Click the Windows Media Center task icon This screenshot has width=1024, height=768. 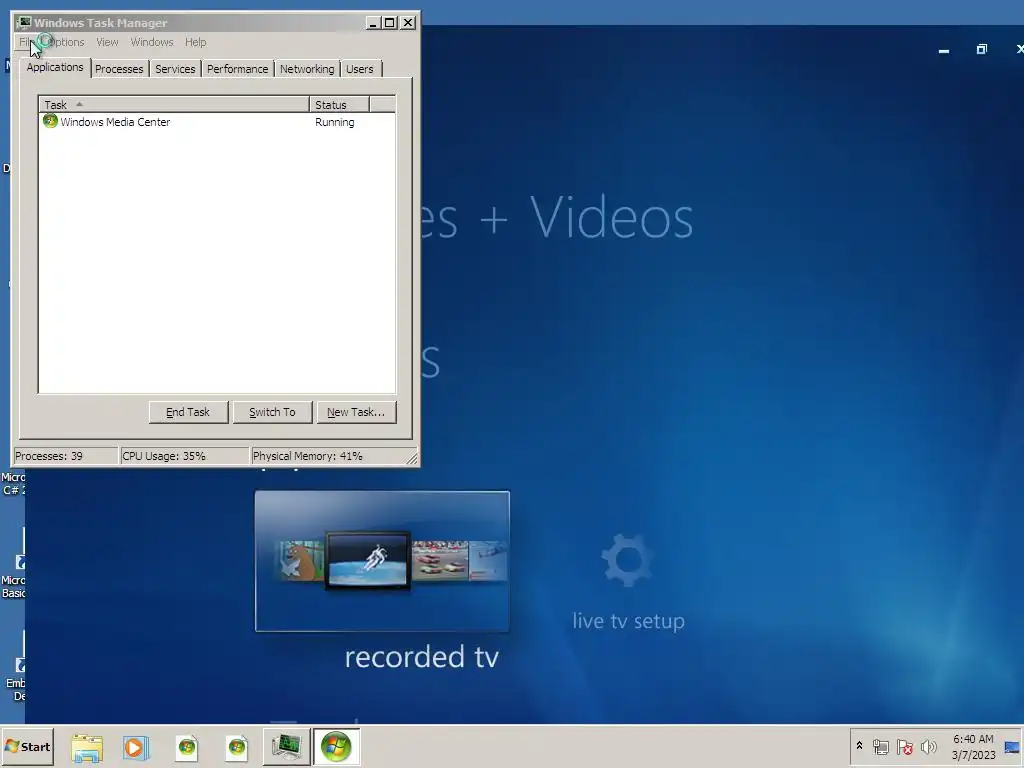coord(50,121)
